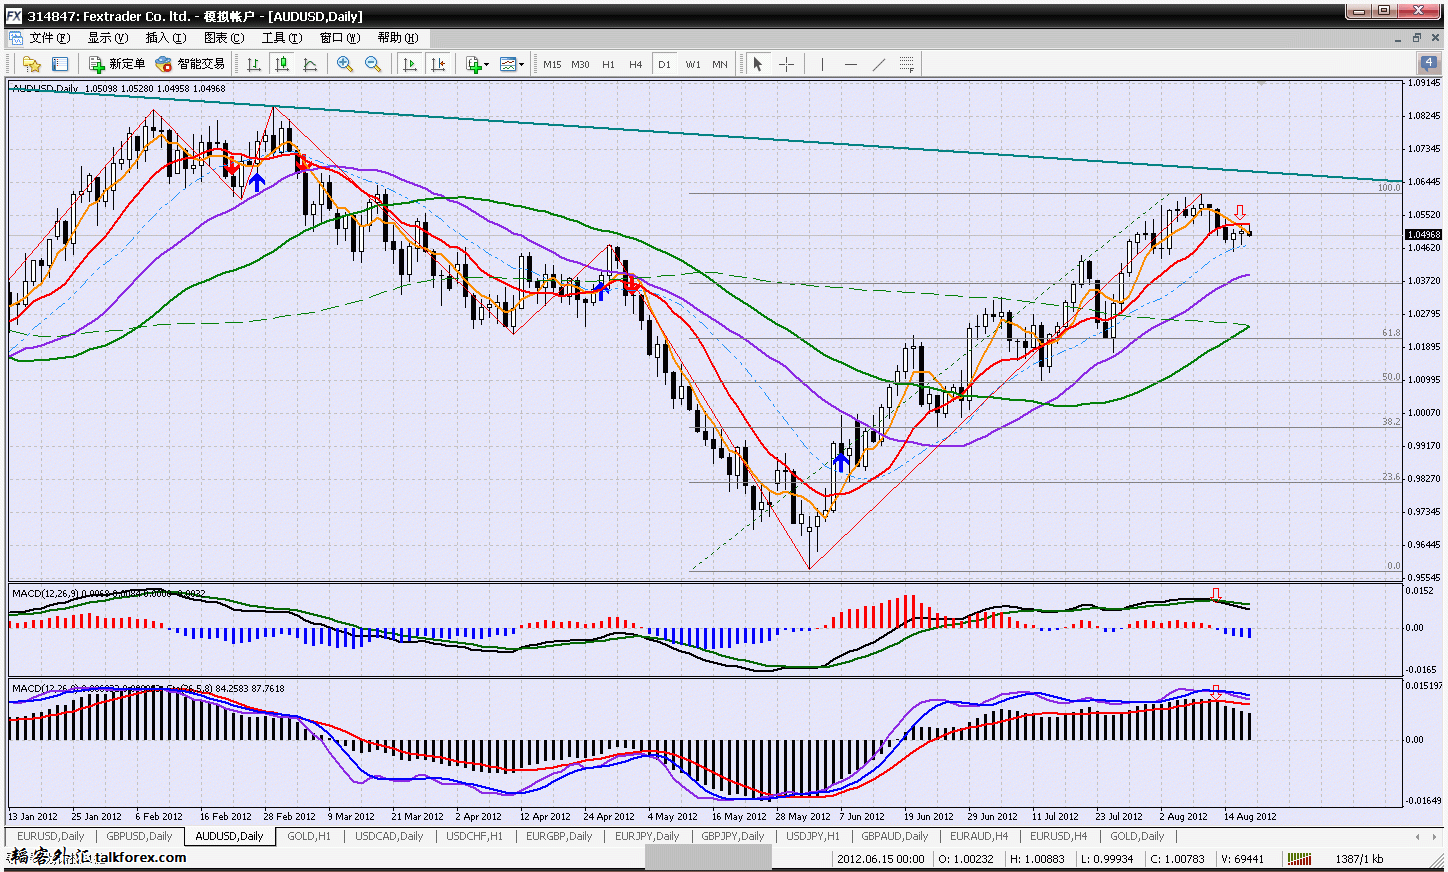
Task: Switch to the EURUSD,H4 chart tab
Action: 1059,836
